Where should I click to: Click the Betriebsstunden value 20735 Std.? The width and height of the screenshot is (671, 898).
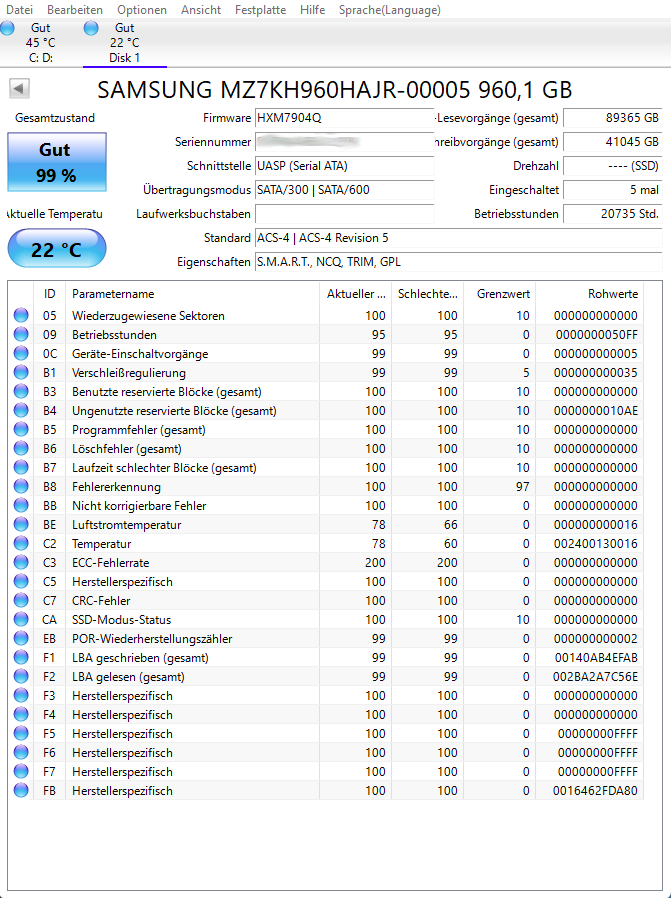pyautogui.click(x=613, y=214)
